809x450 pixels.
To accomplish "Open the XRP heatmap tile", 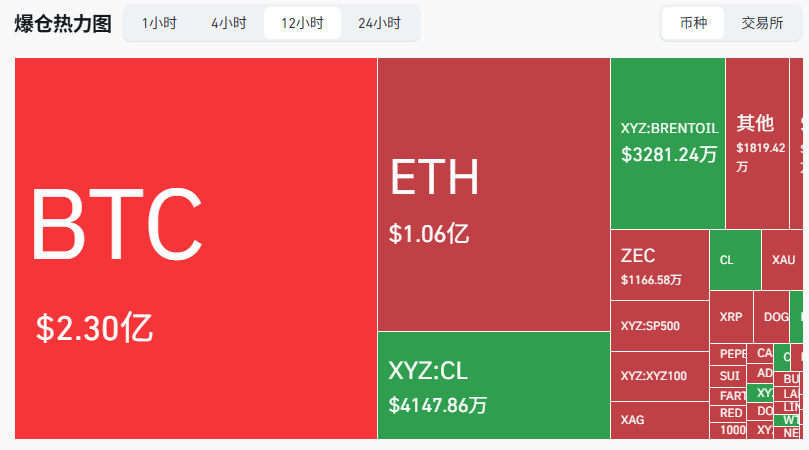I will tap(731, 316).
